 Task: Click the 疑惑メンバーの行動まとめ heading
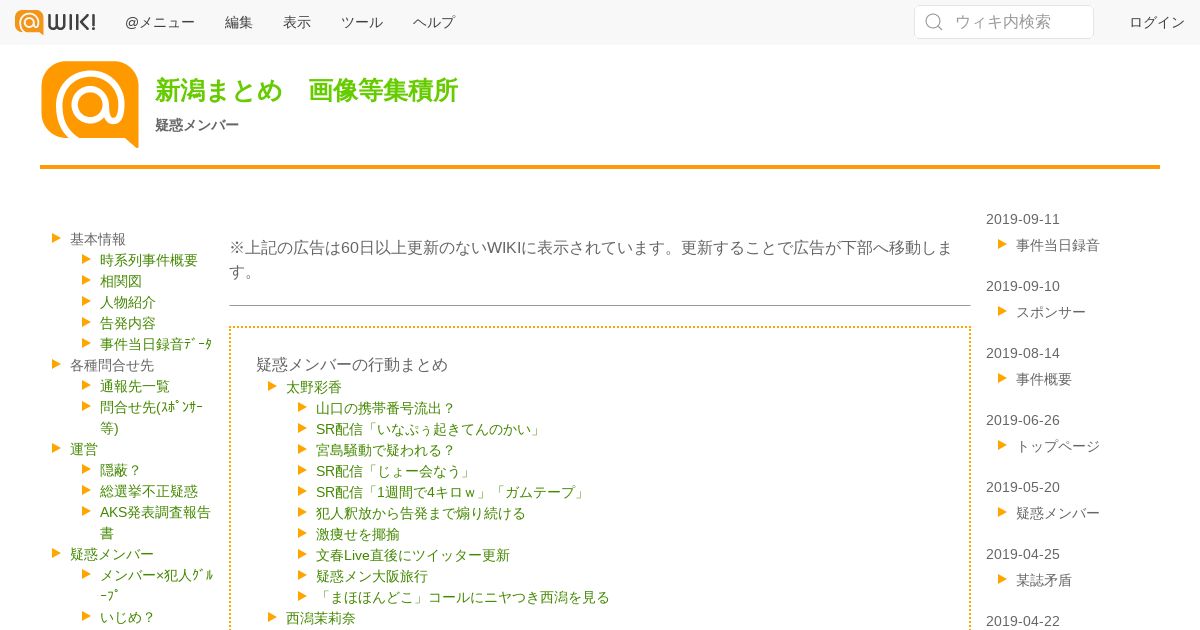352,365
